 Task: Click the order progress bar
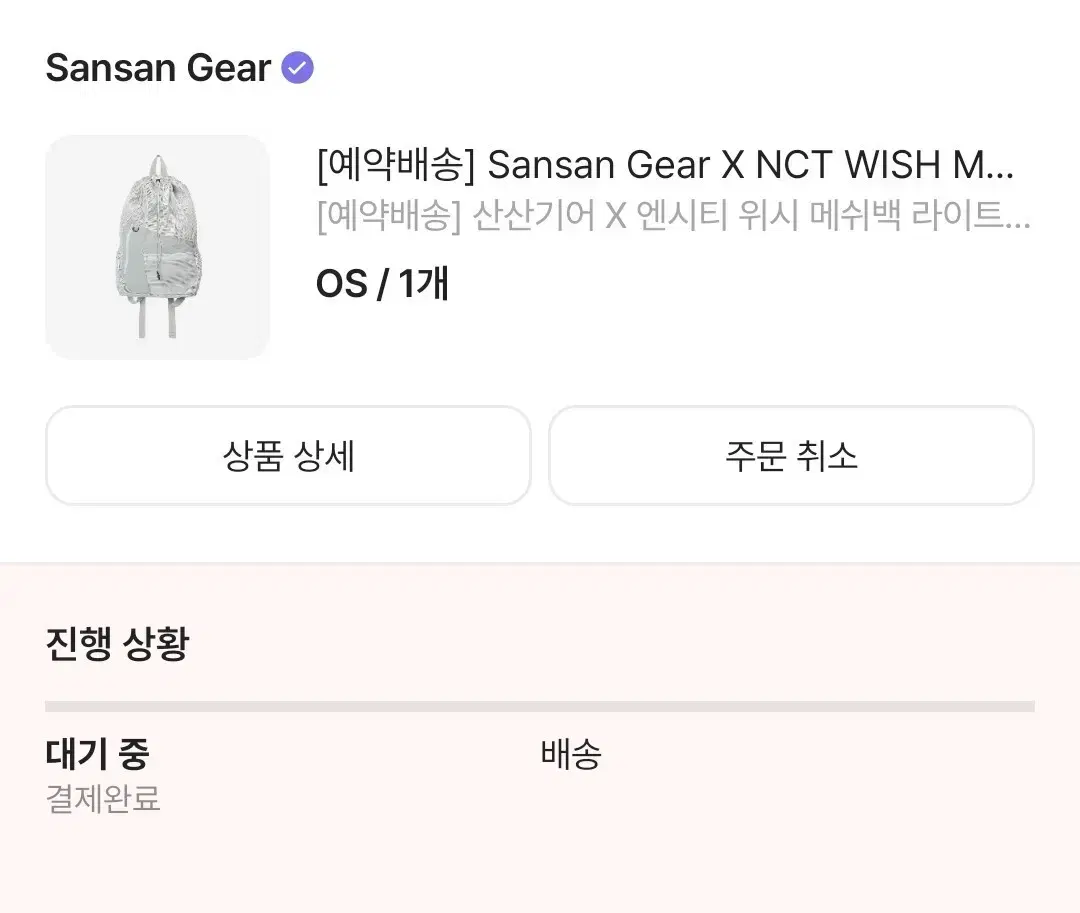[x=540, y=703]
